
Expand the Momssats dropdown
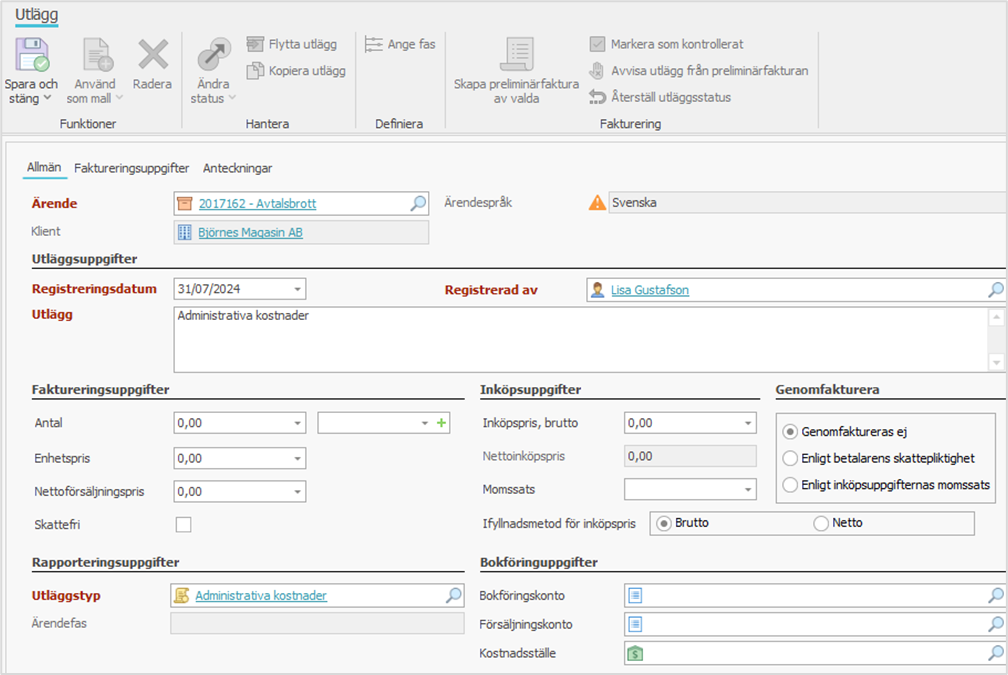click(747, 490)
